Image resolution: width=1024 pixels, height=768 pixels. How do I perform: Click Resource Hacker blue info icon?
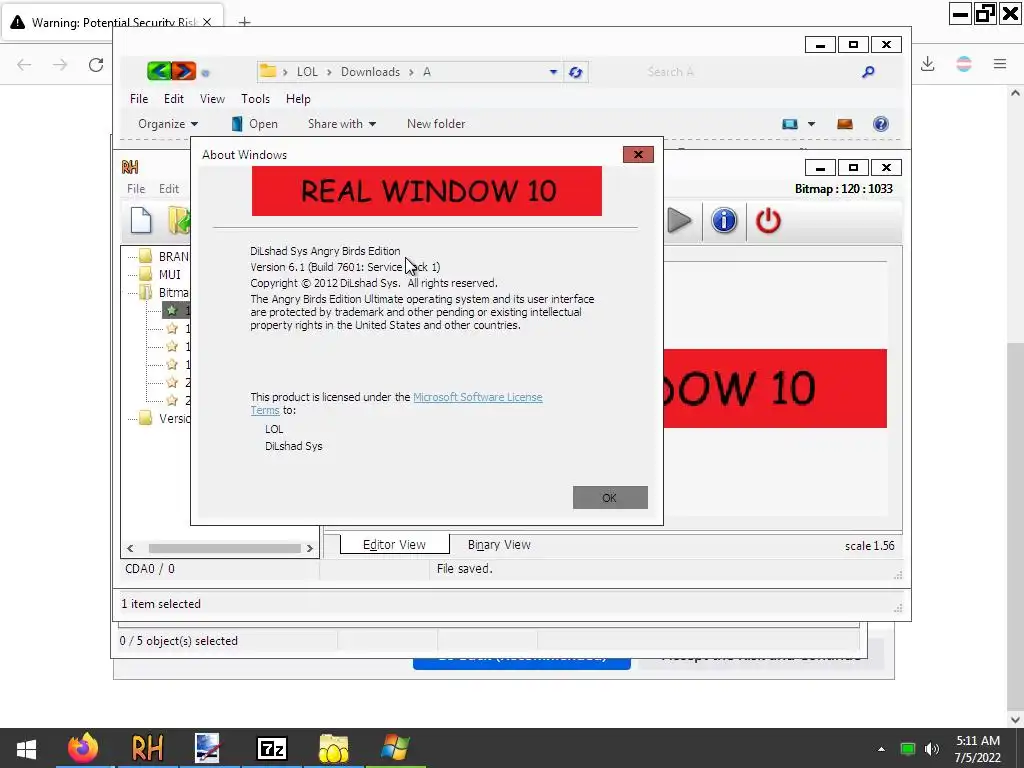pyautogui.click(x=724, y=221)
